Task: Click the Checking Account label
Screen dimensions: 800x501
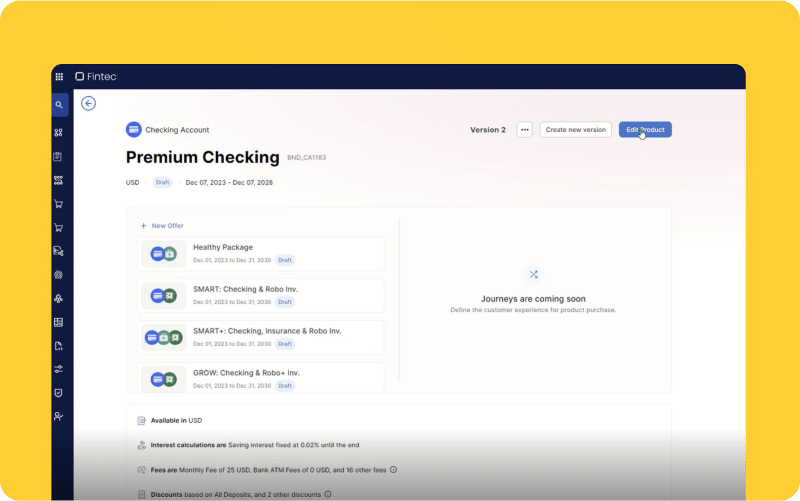Action: (177, 130)
